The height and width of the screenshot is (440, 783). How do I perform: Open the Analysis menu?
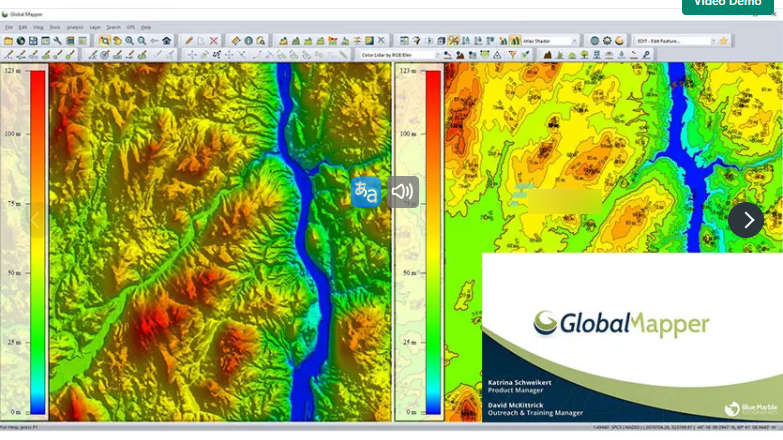coord(75,27)
